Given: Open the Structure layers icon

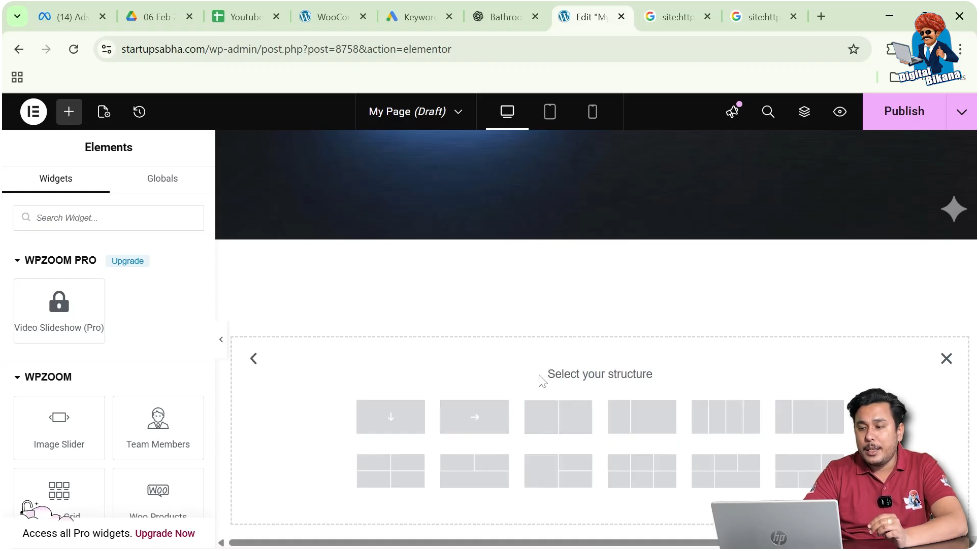Looking at the screenshot, I should point(804,112).
